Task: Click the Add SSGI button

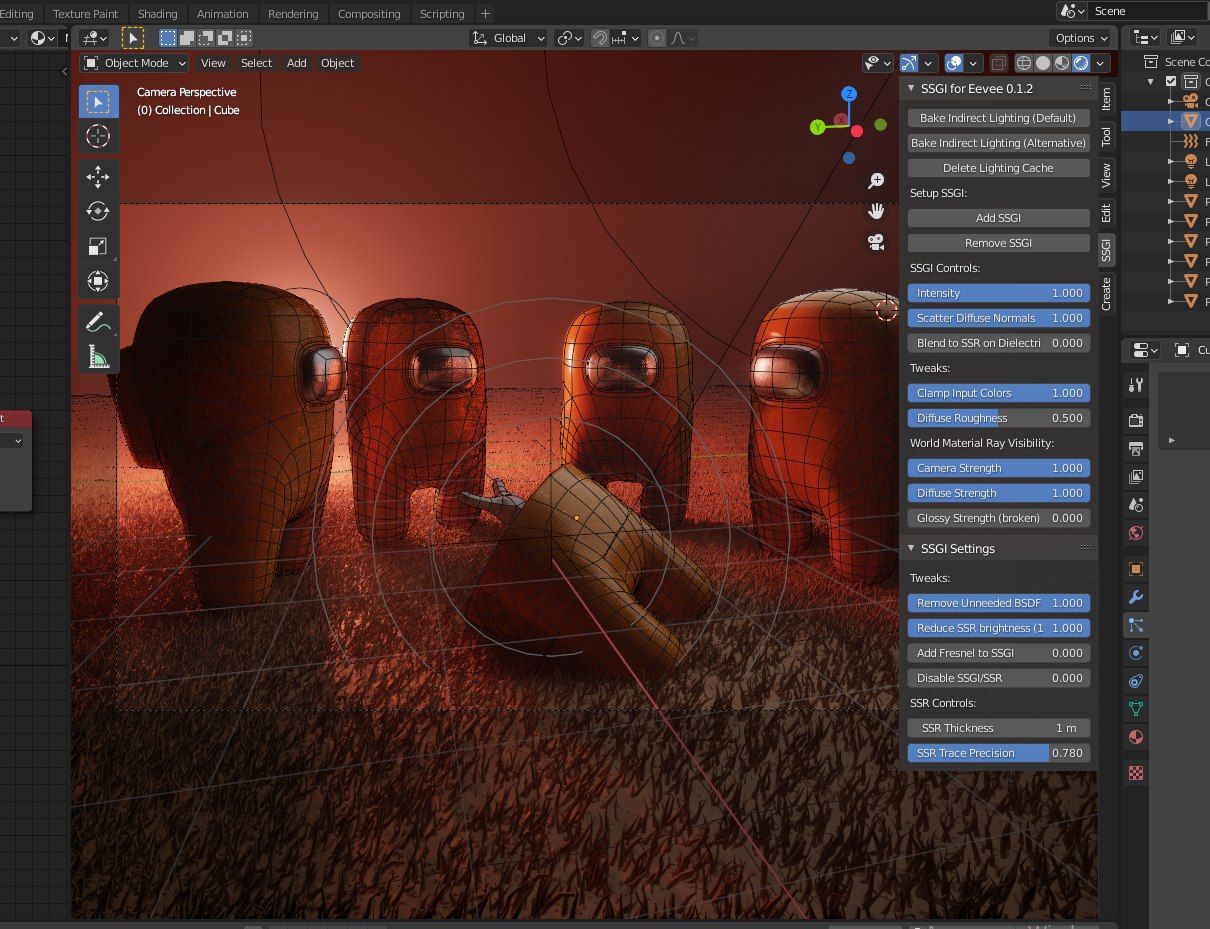Action: coord(998,218)
